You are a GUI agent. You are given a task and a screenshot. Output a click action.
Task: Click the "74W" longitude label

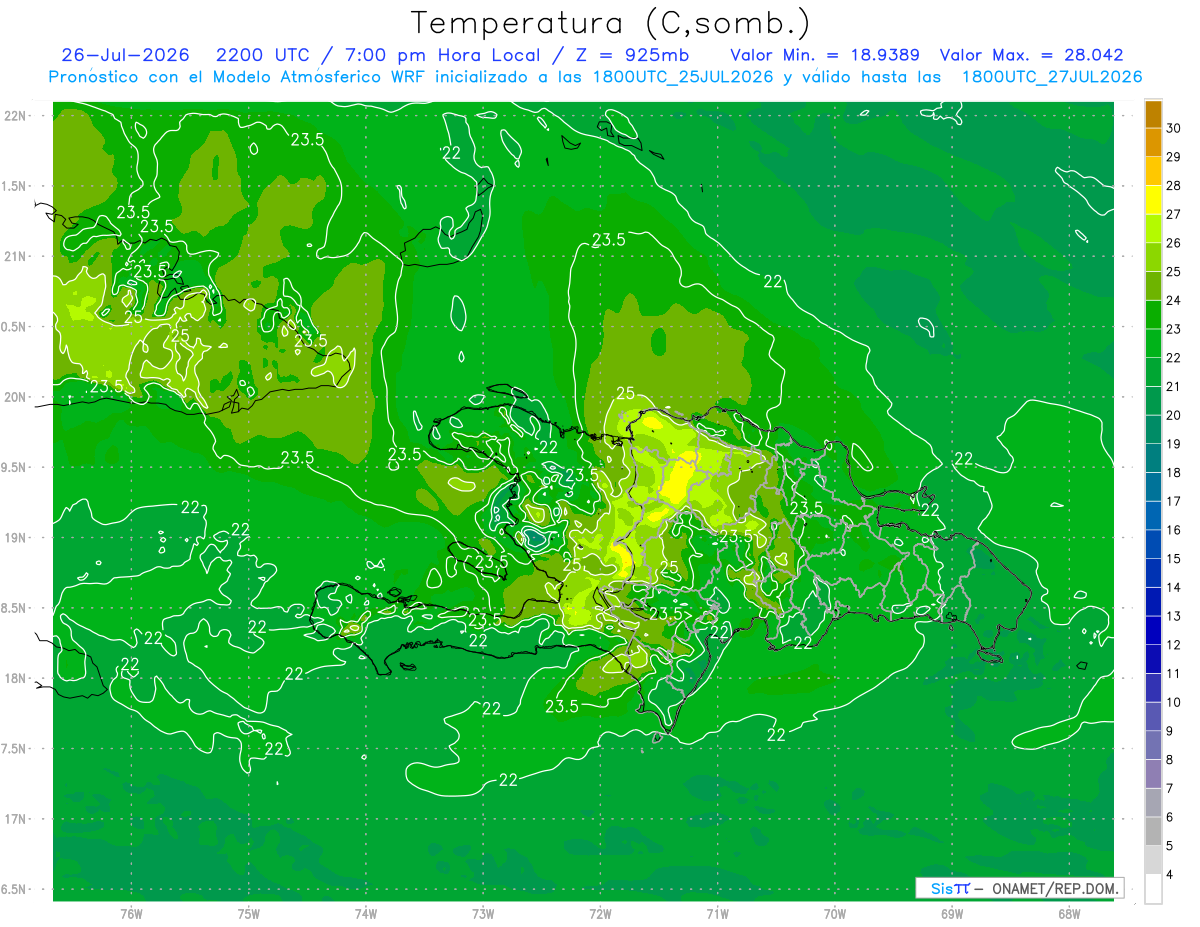[x=366, y=913]
